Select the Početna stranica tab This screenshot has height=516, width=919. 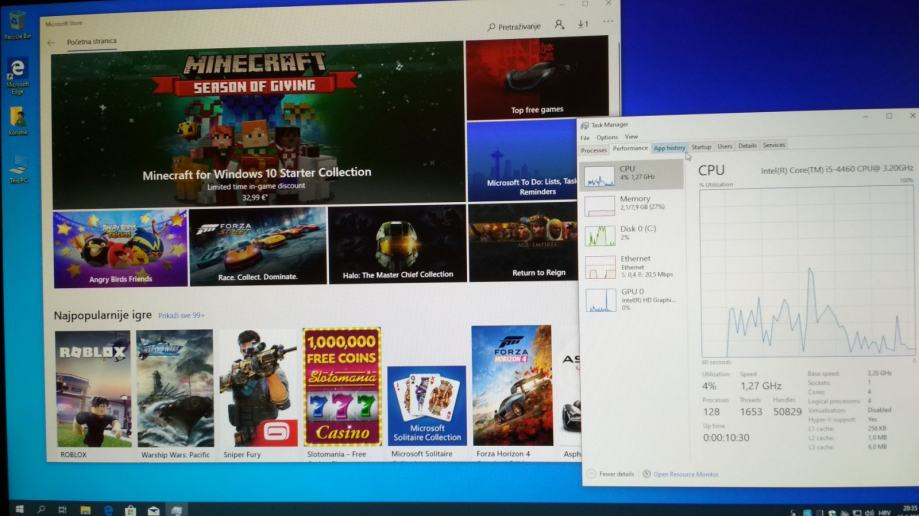coord(91,42)
